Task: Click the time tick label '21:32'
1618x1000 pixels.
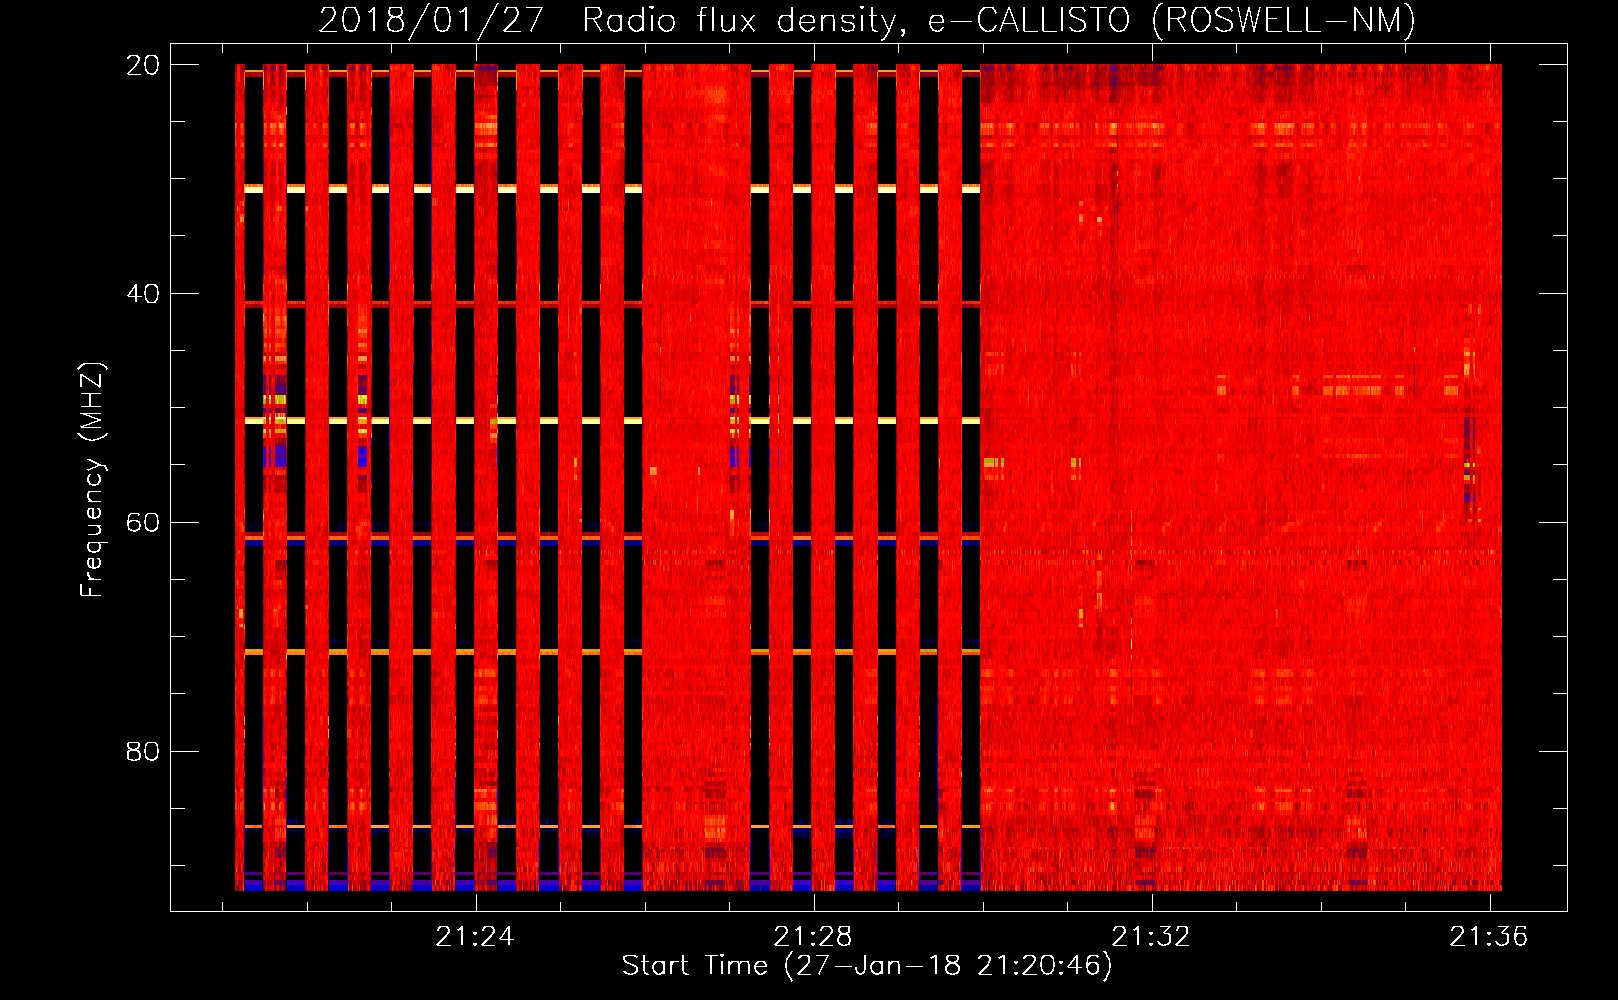Action: (1151, 936)
